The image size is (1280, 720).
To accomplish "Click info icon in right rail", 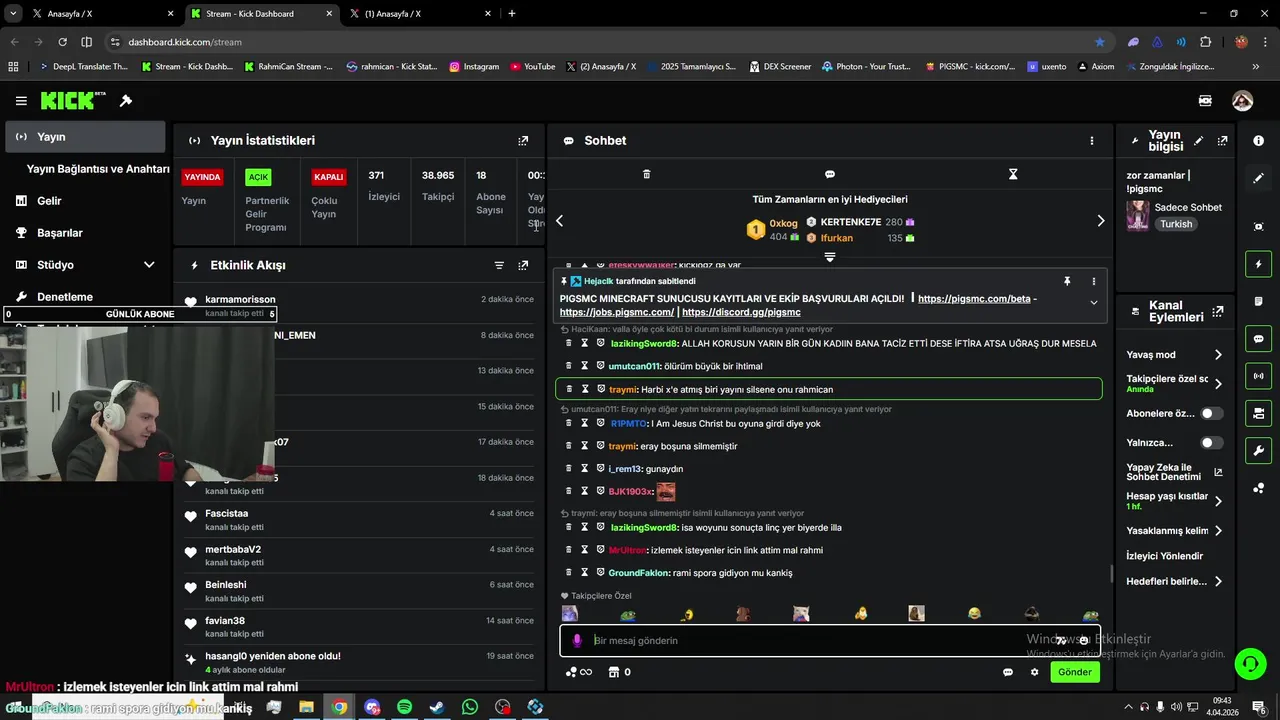I will coord(1258,141).
